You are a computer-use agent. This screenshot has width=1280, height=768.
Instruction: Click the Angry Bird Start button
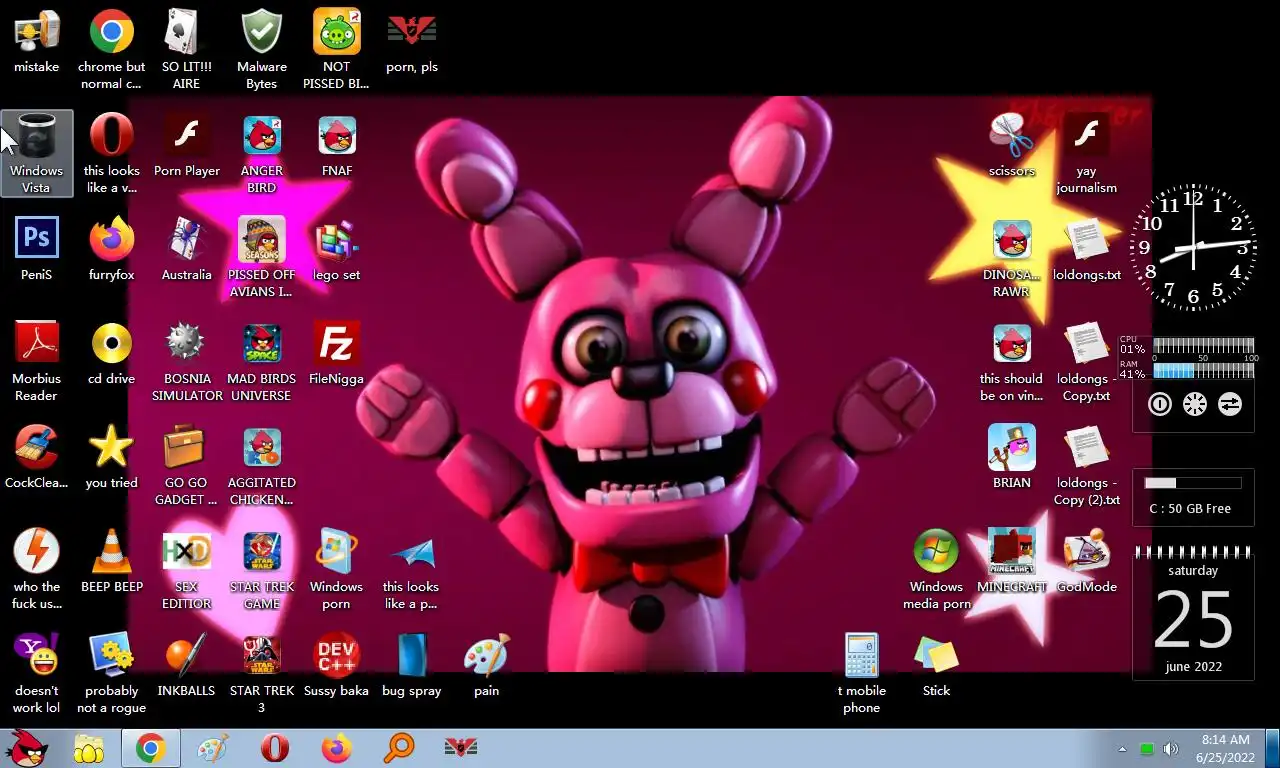(x=27, y=747)
